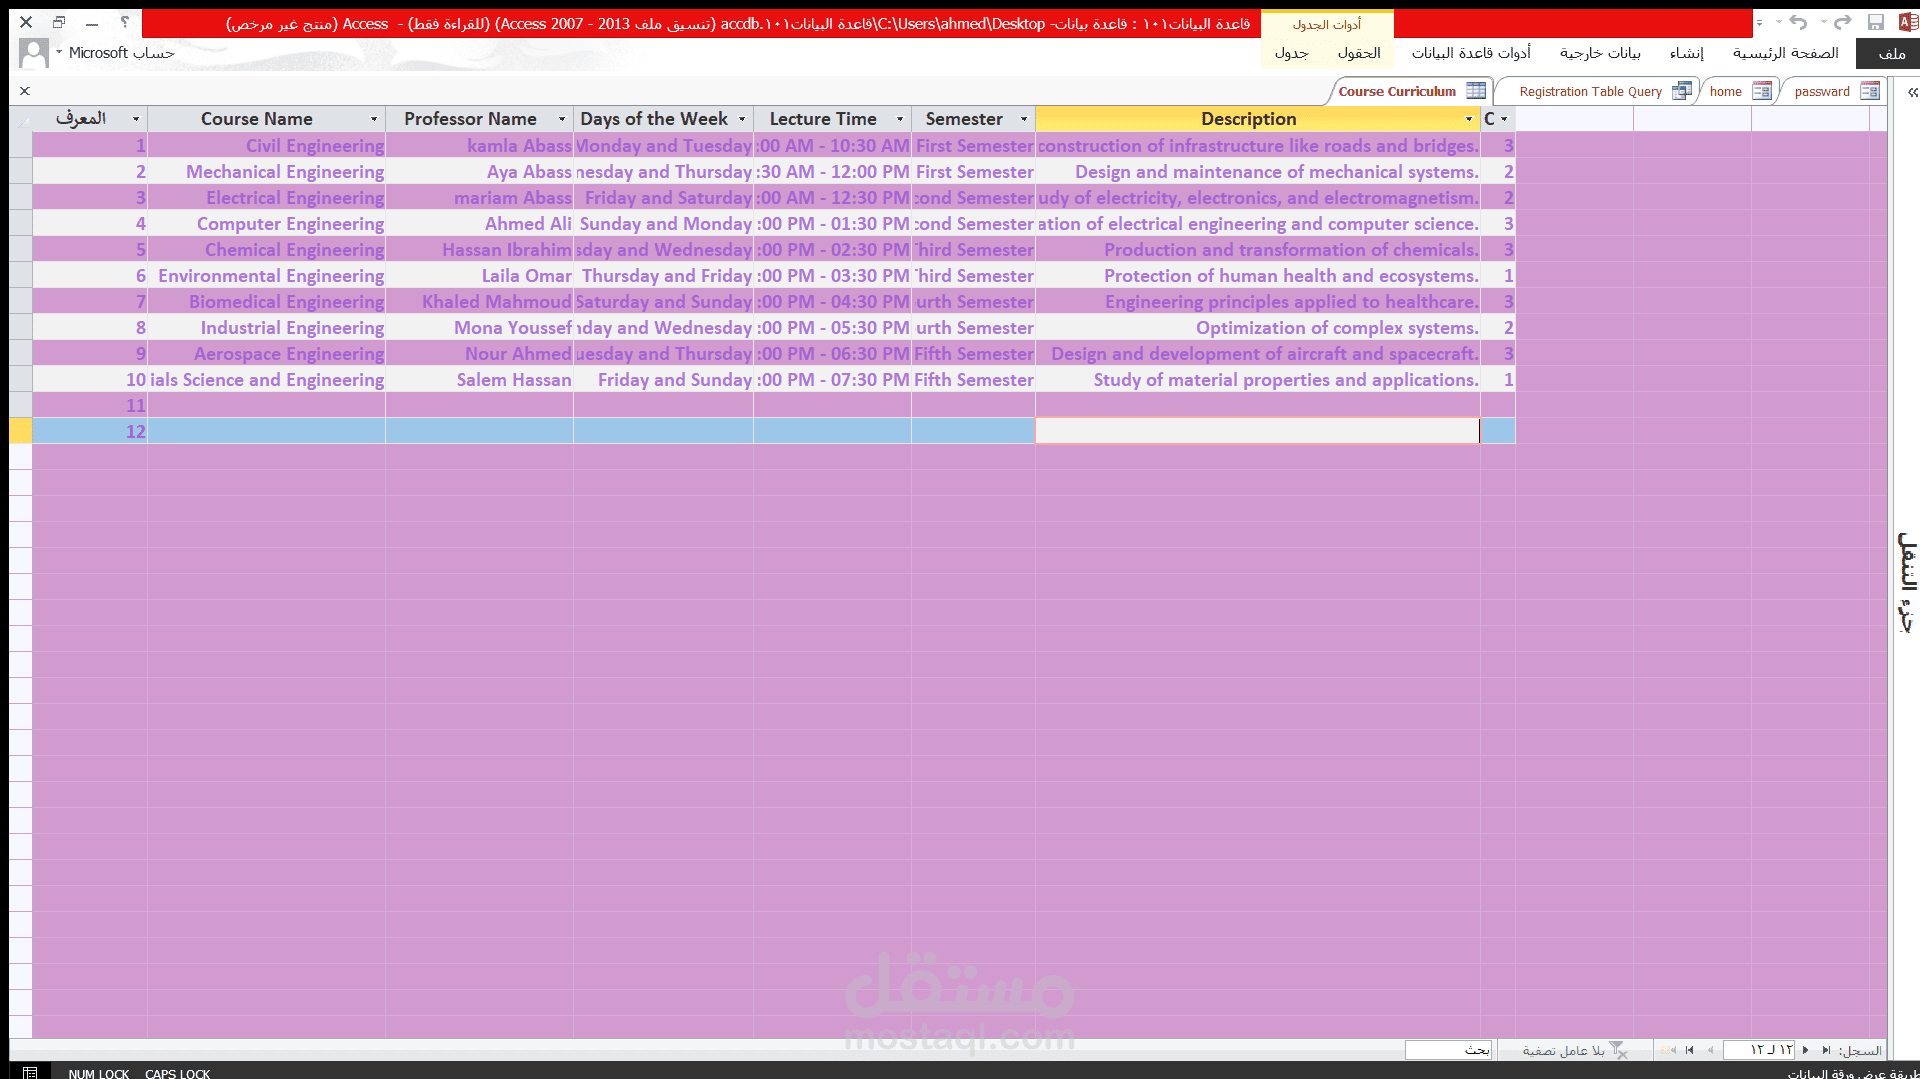Close the current Course Curriculum object
The width and height of the screenshot is (1920, 1079).
coord(25,91)
